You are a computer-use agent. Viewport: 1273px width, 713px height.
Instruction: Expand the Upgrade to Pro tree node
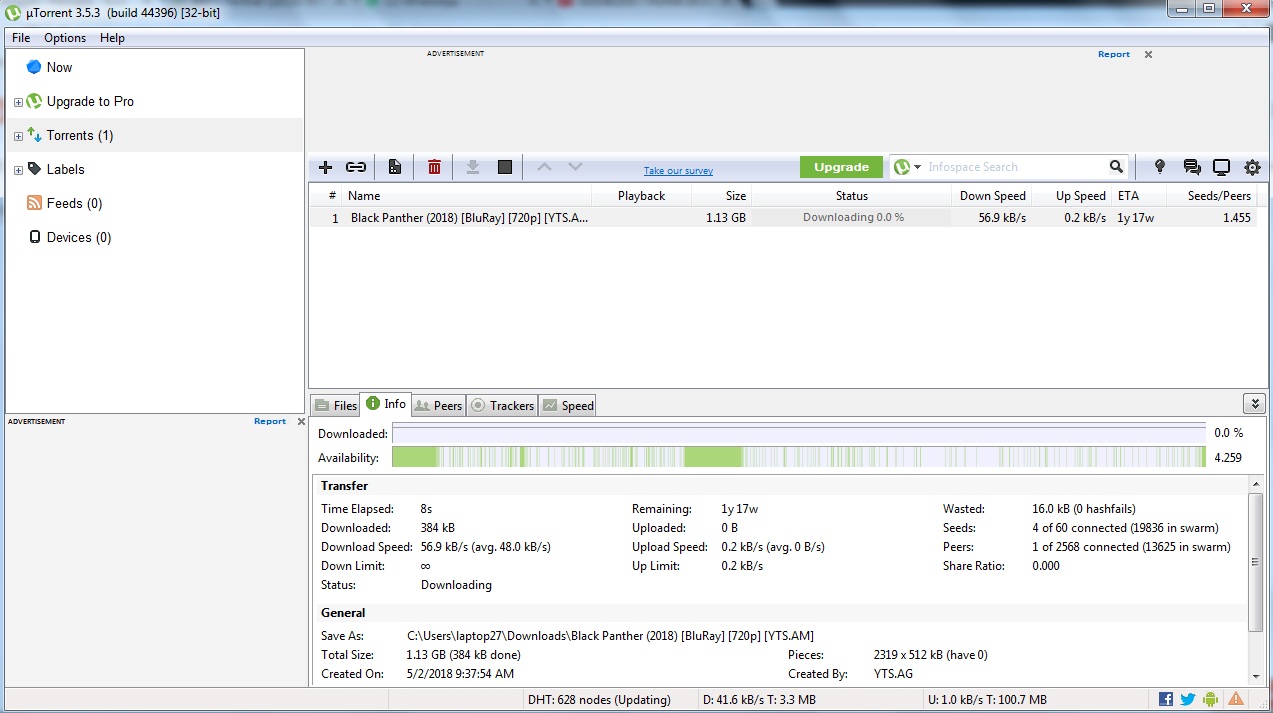coord(18,102)
